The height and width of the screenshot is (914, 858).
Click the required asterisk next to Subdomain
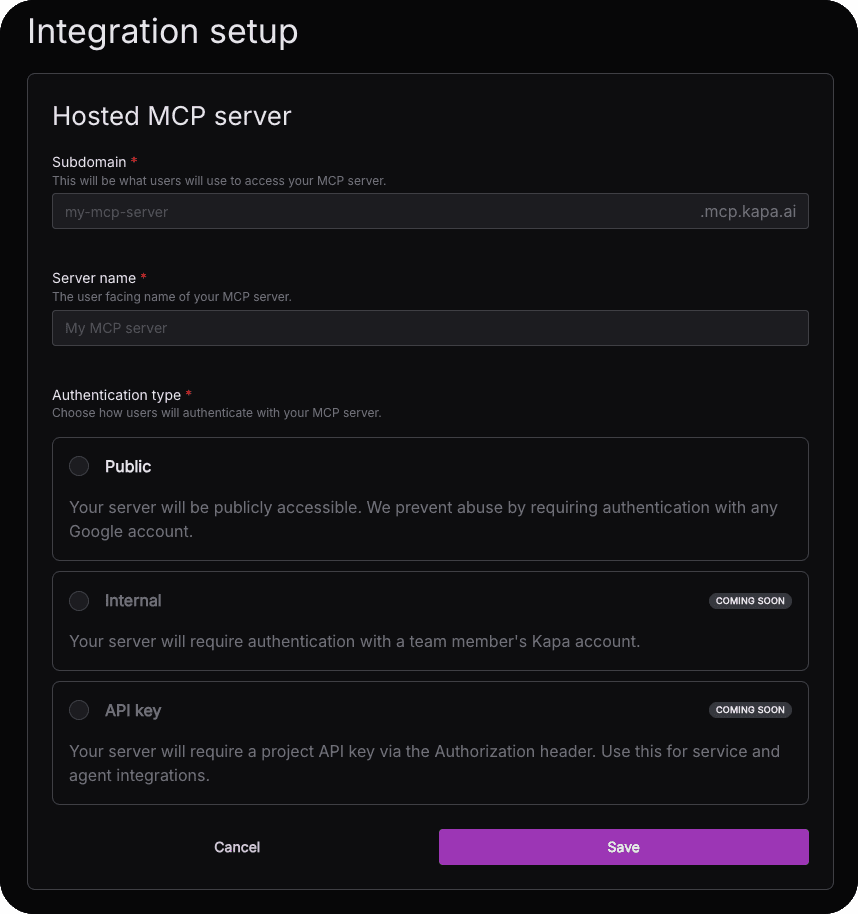click(135, 161)
